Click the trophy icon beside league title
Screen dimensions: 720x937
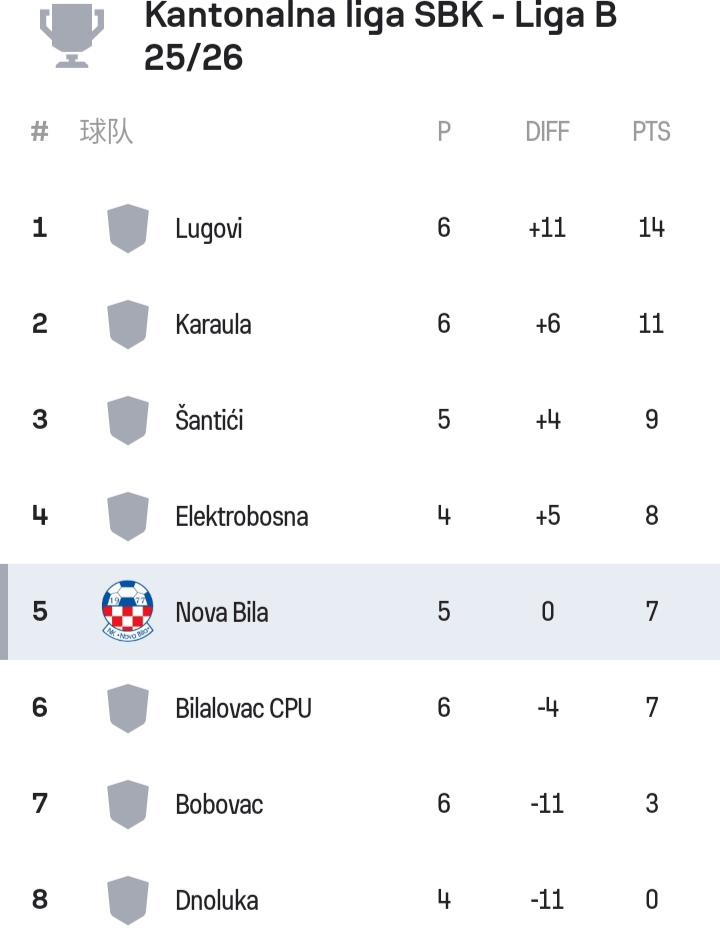click(x=72, y=36)
